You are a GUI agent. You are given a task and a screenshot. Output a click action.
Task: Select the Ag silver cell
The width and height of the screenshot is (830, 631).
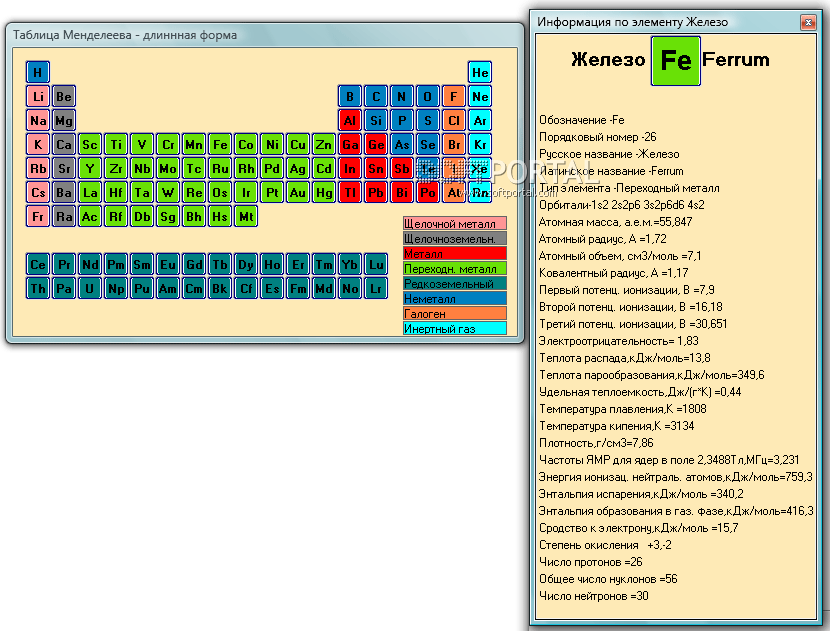(297, 168)
